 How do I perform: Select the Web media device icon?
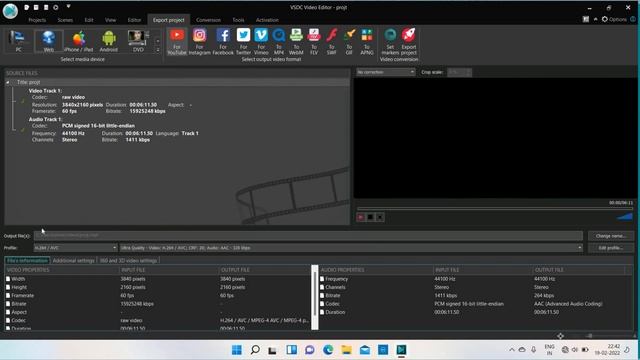pyautogui.click(x=49, y=41)
